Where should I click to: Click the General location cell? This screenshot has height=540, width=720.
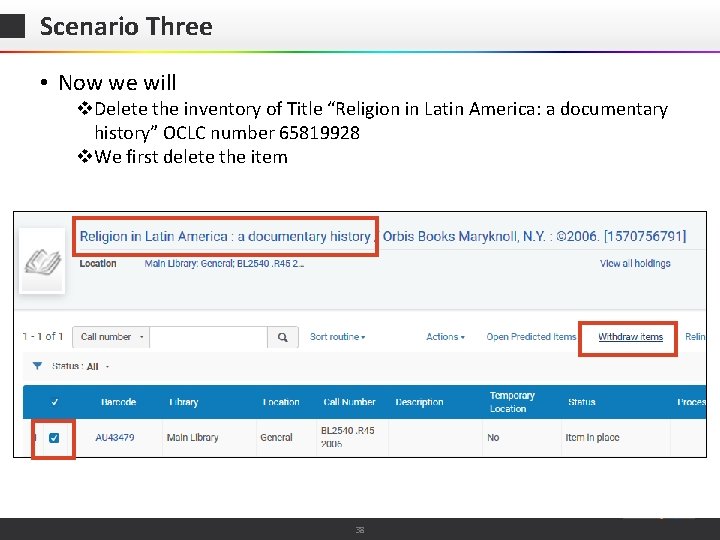point(276,438)
